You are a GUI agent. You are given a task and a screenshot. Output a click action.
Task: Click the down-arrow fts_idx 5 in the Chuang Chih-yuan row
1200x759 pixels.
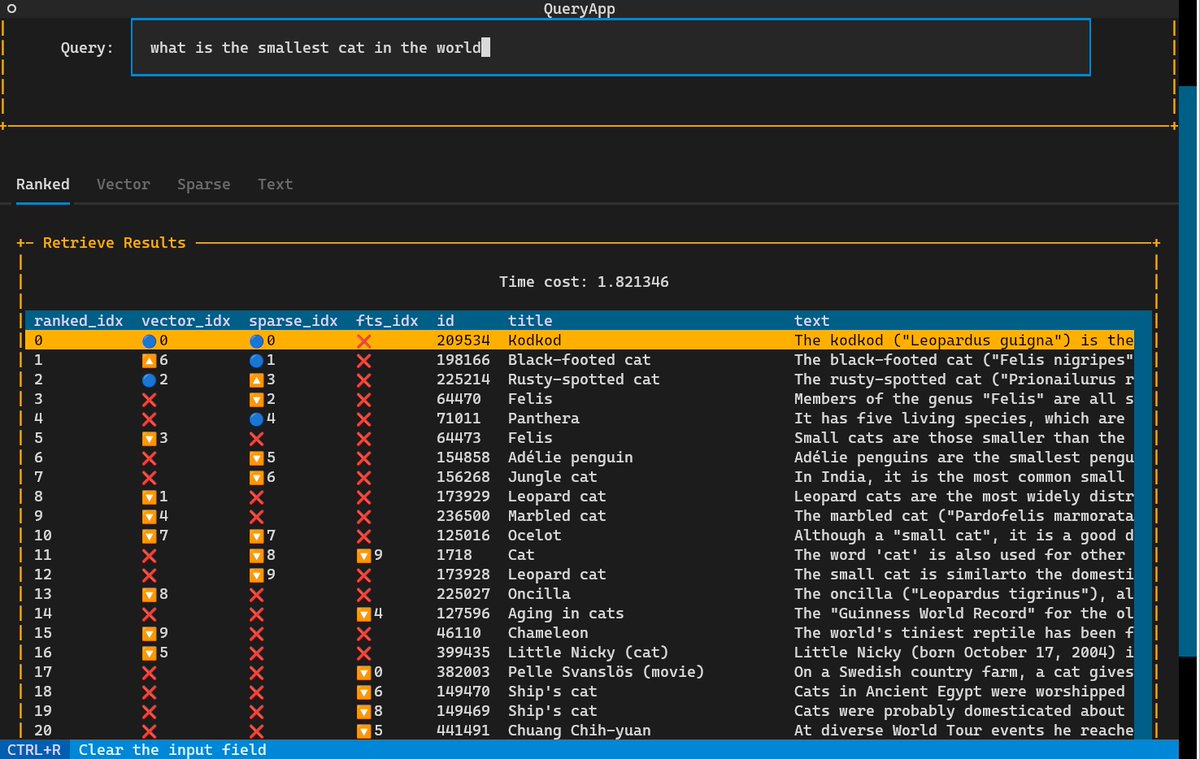point(369,730)
